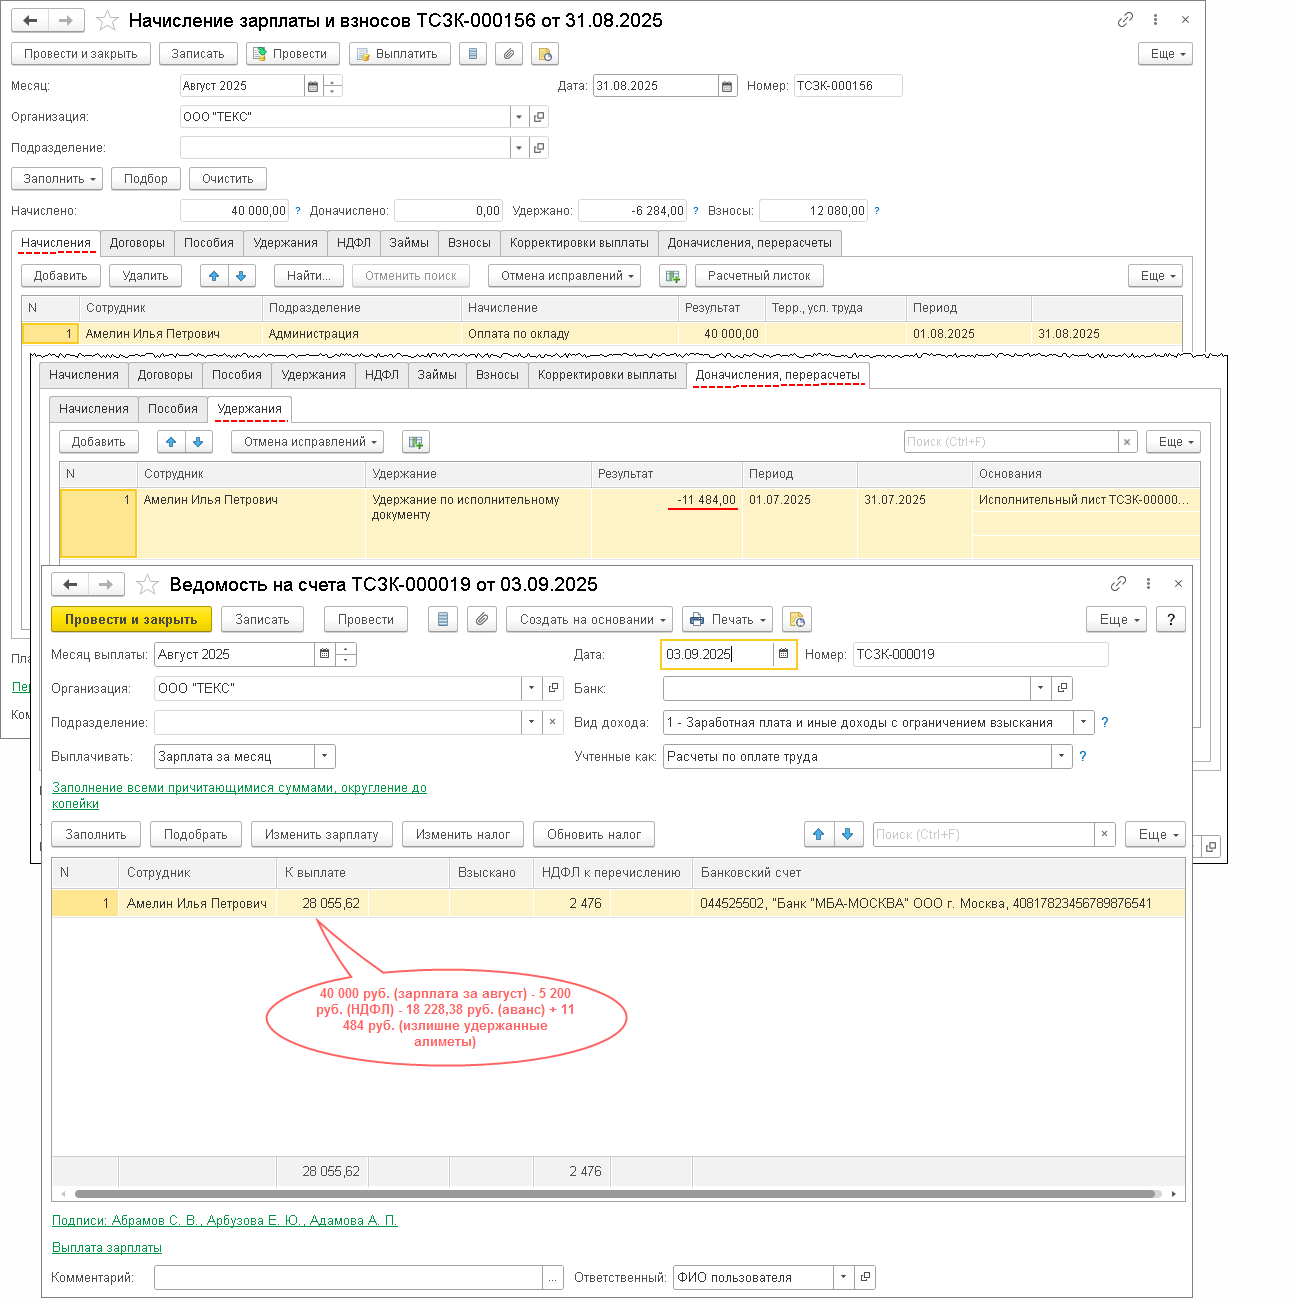This screenshot has width=1295, height=1301.
Task: Click Очистить button in accrual document
Action: coord(228,179)
